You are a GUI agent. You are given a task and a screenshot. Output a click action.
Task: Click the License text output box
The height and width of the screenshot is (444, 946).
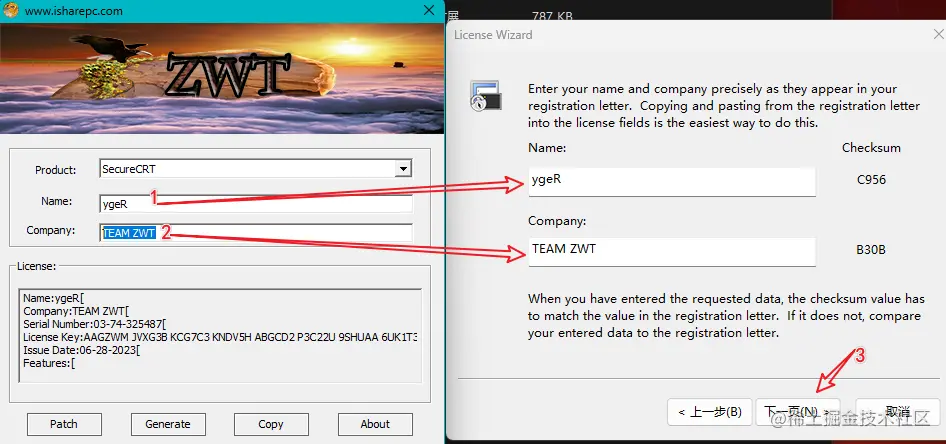pyautogui.click(x=220, y=335)
